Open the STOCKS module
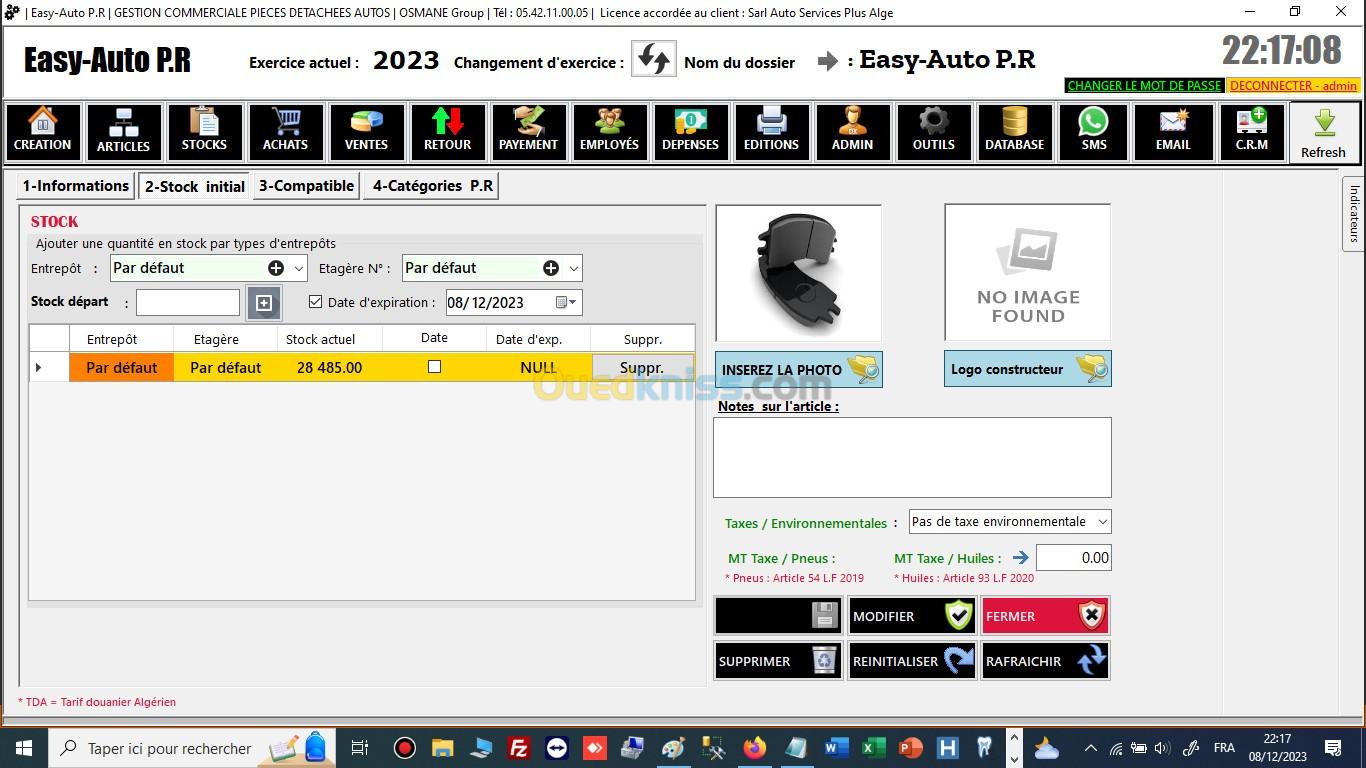 click(204, 132)
